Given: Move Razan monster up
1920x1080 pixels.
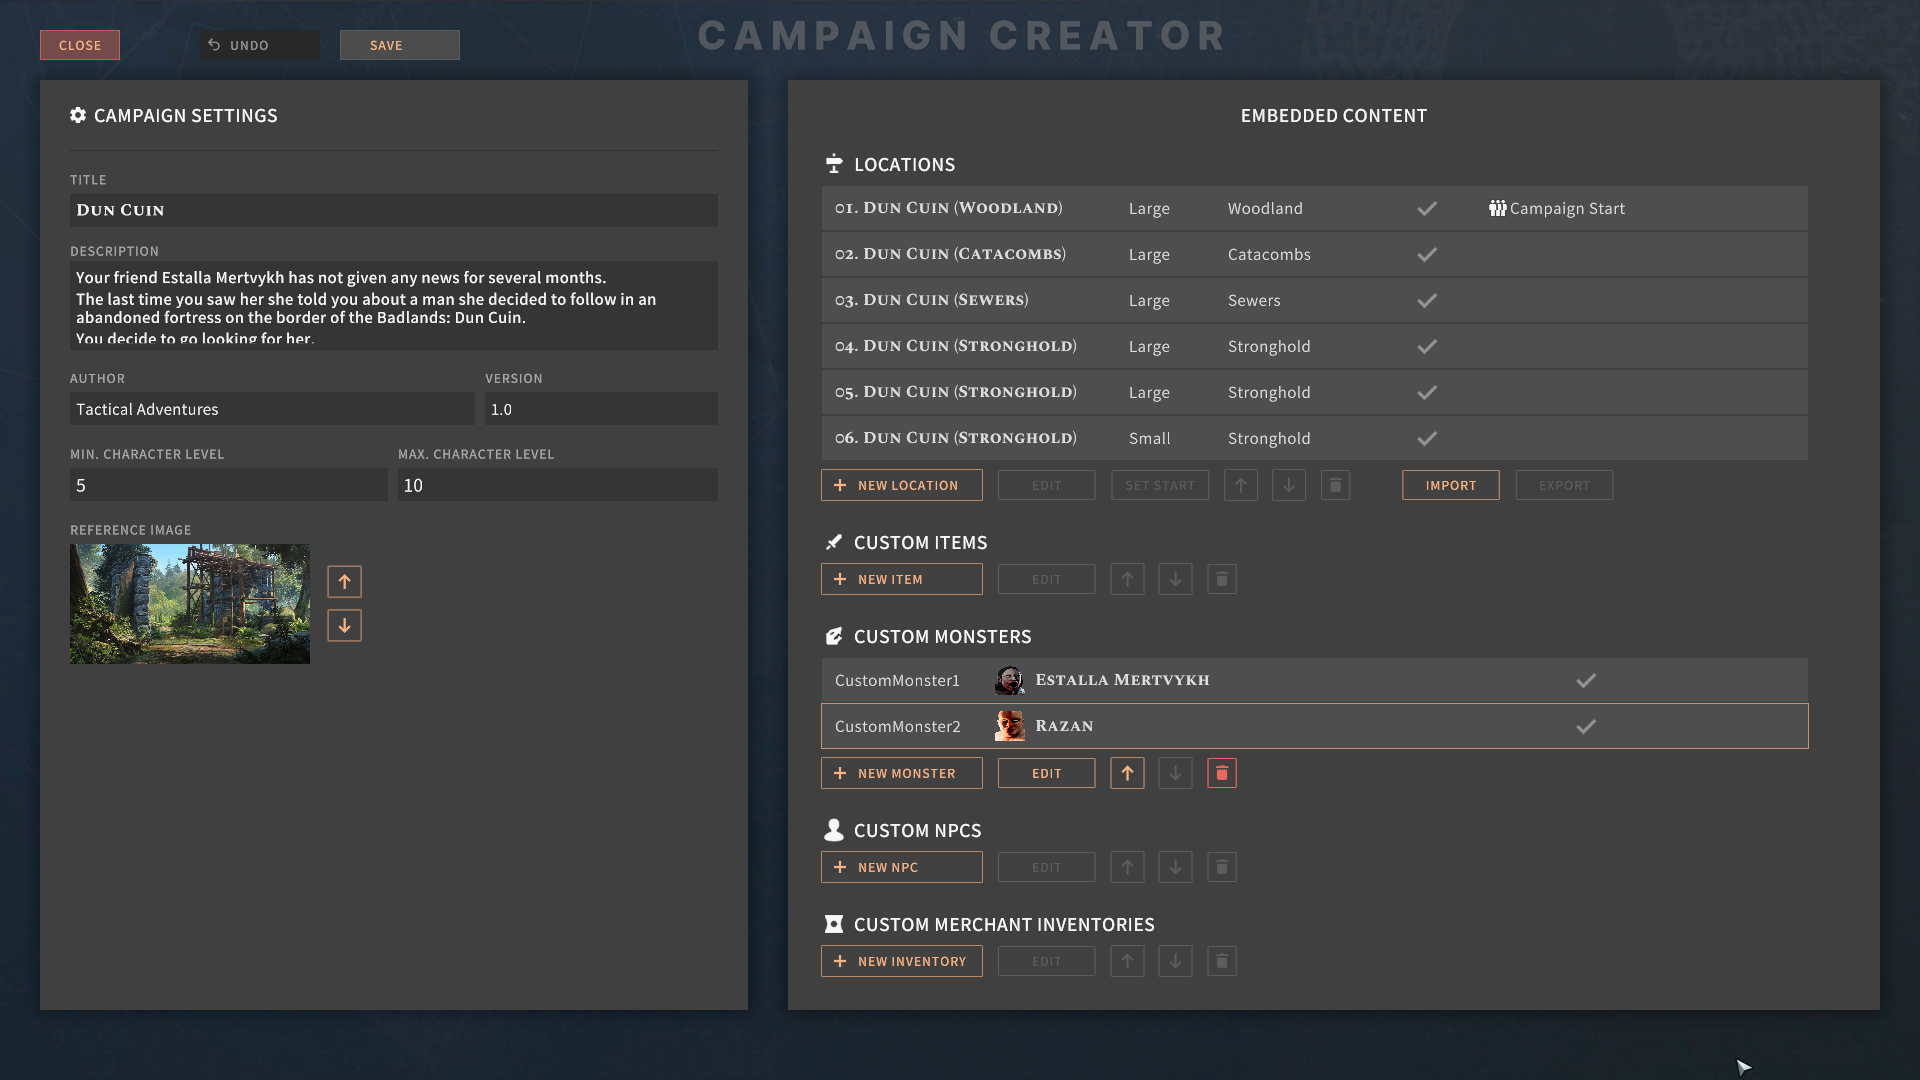Looking at the screenshot, I should click(x=1127, y=773).
